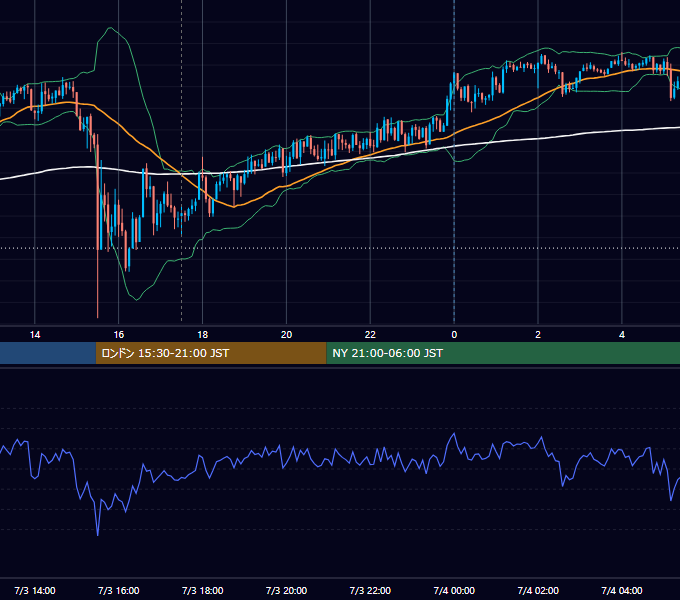Click the 2 hour axis label
This screenshot has width=680, height=600.
tap(538, 335)
